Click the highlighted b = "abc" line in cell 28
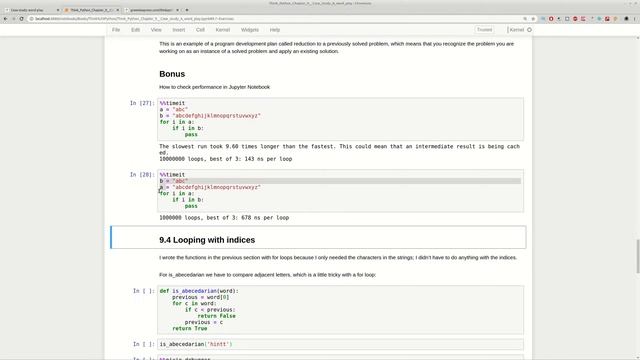Image resolution: width=640 pixels, height=360 pixels. coord(340,181)
